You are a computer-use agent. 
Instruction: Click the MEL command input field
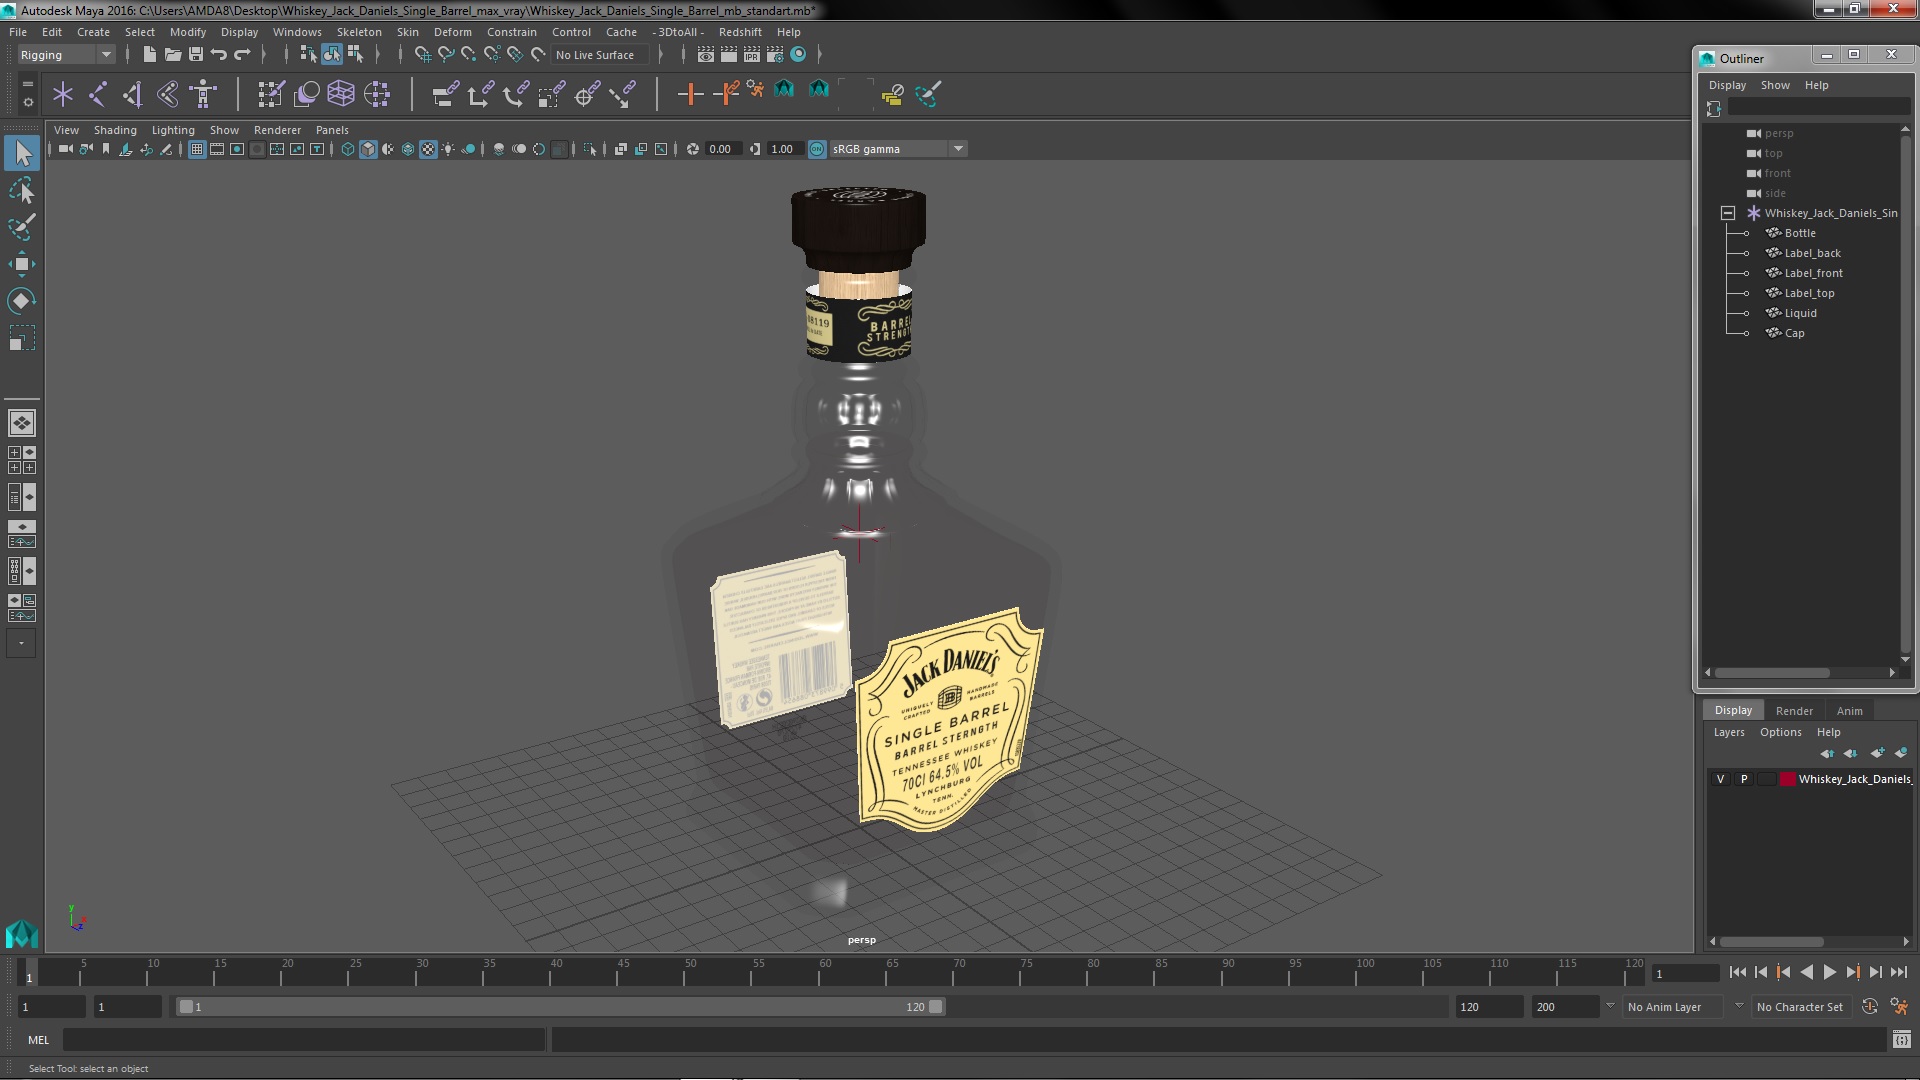coord(304,1040)
